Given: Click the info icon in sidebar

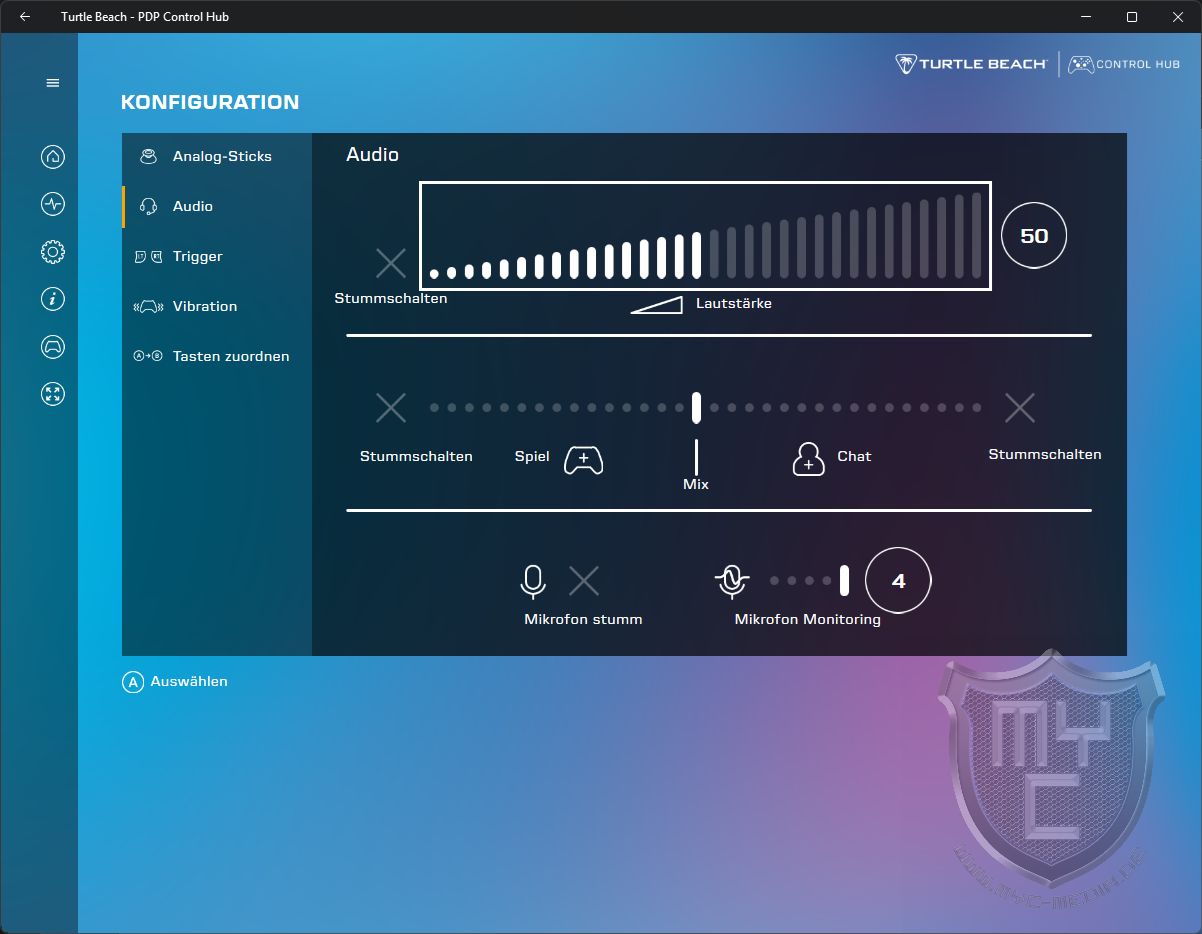Looking at the screenshot, I should tap(53, 299).
